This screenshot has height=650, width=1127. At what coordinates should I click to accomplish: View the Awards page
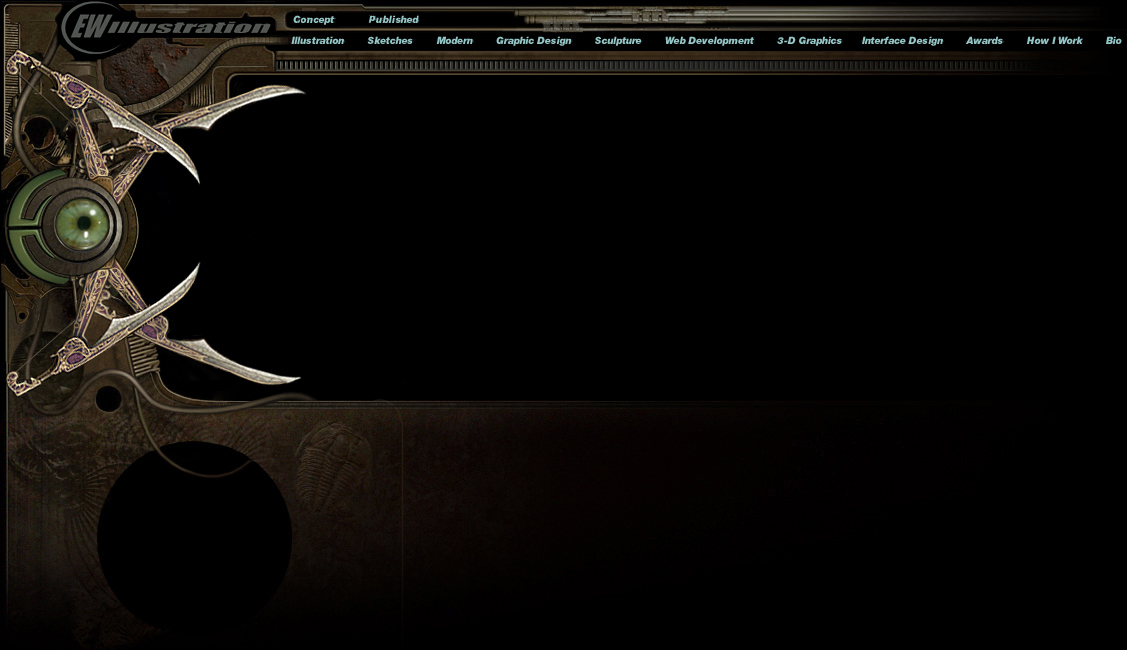(984, 41)
